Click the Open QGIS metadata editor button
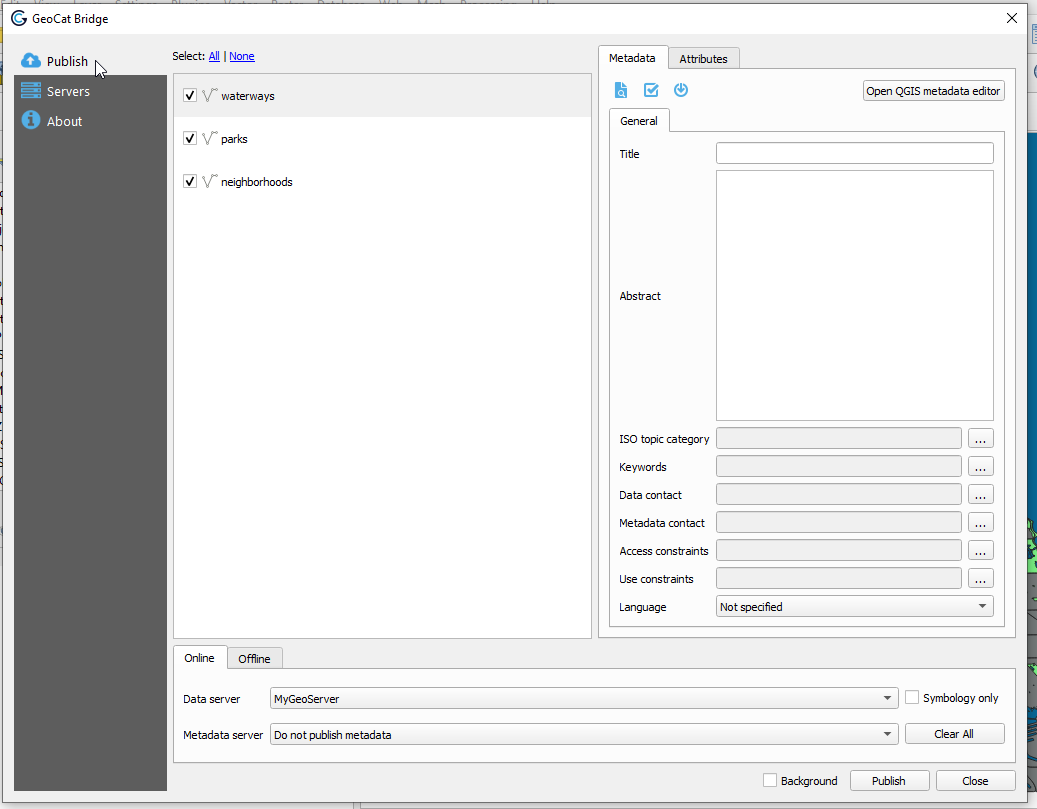 (x=933, y=91)
